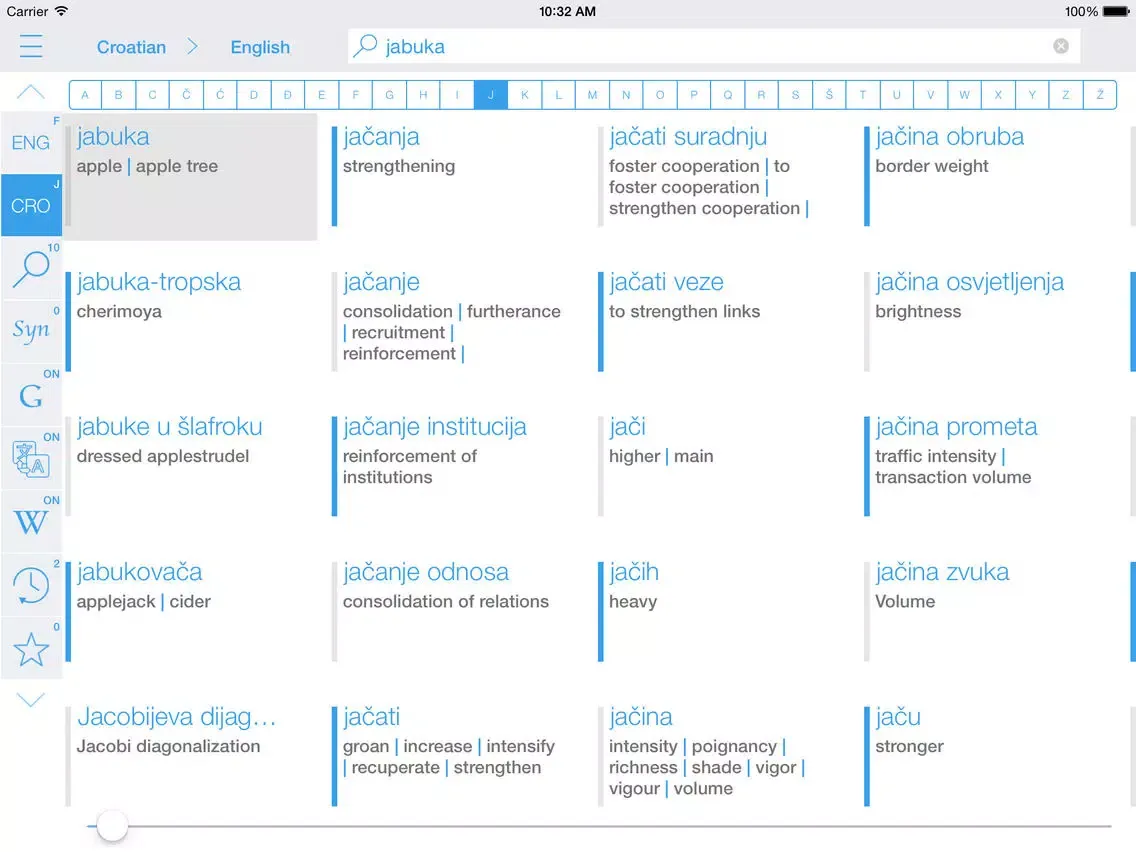Tap the translation 'brightness'
1136x852 pixels.
pos(918,312)
